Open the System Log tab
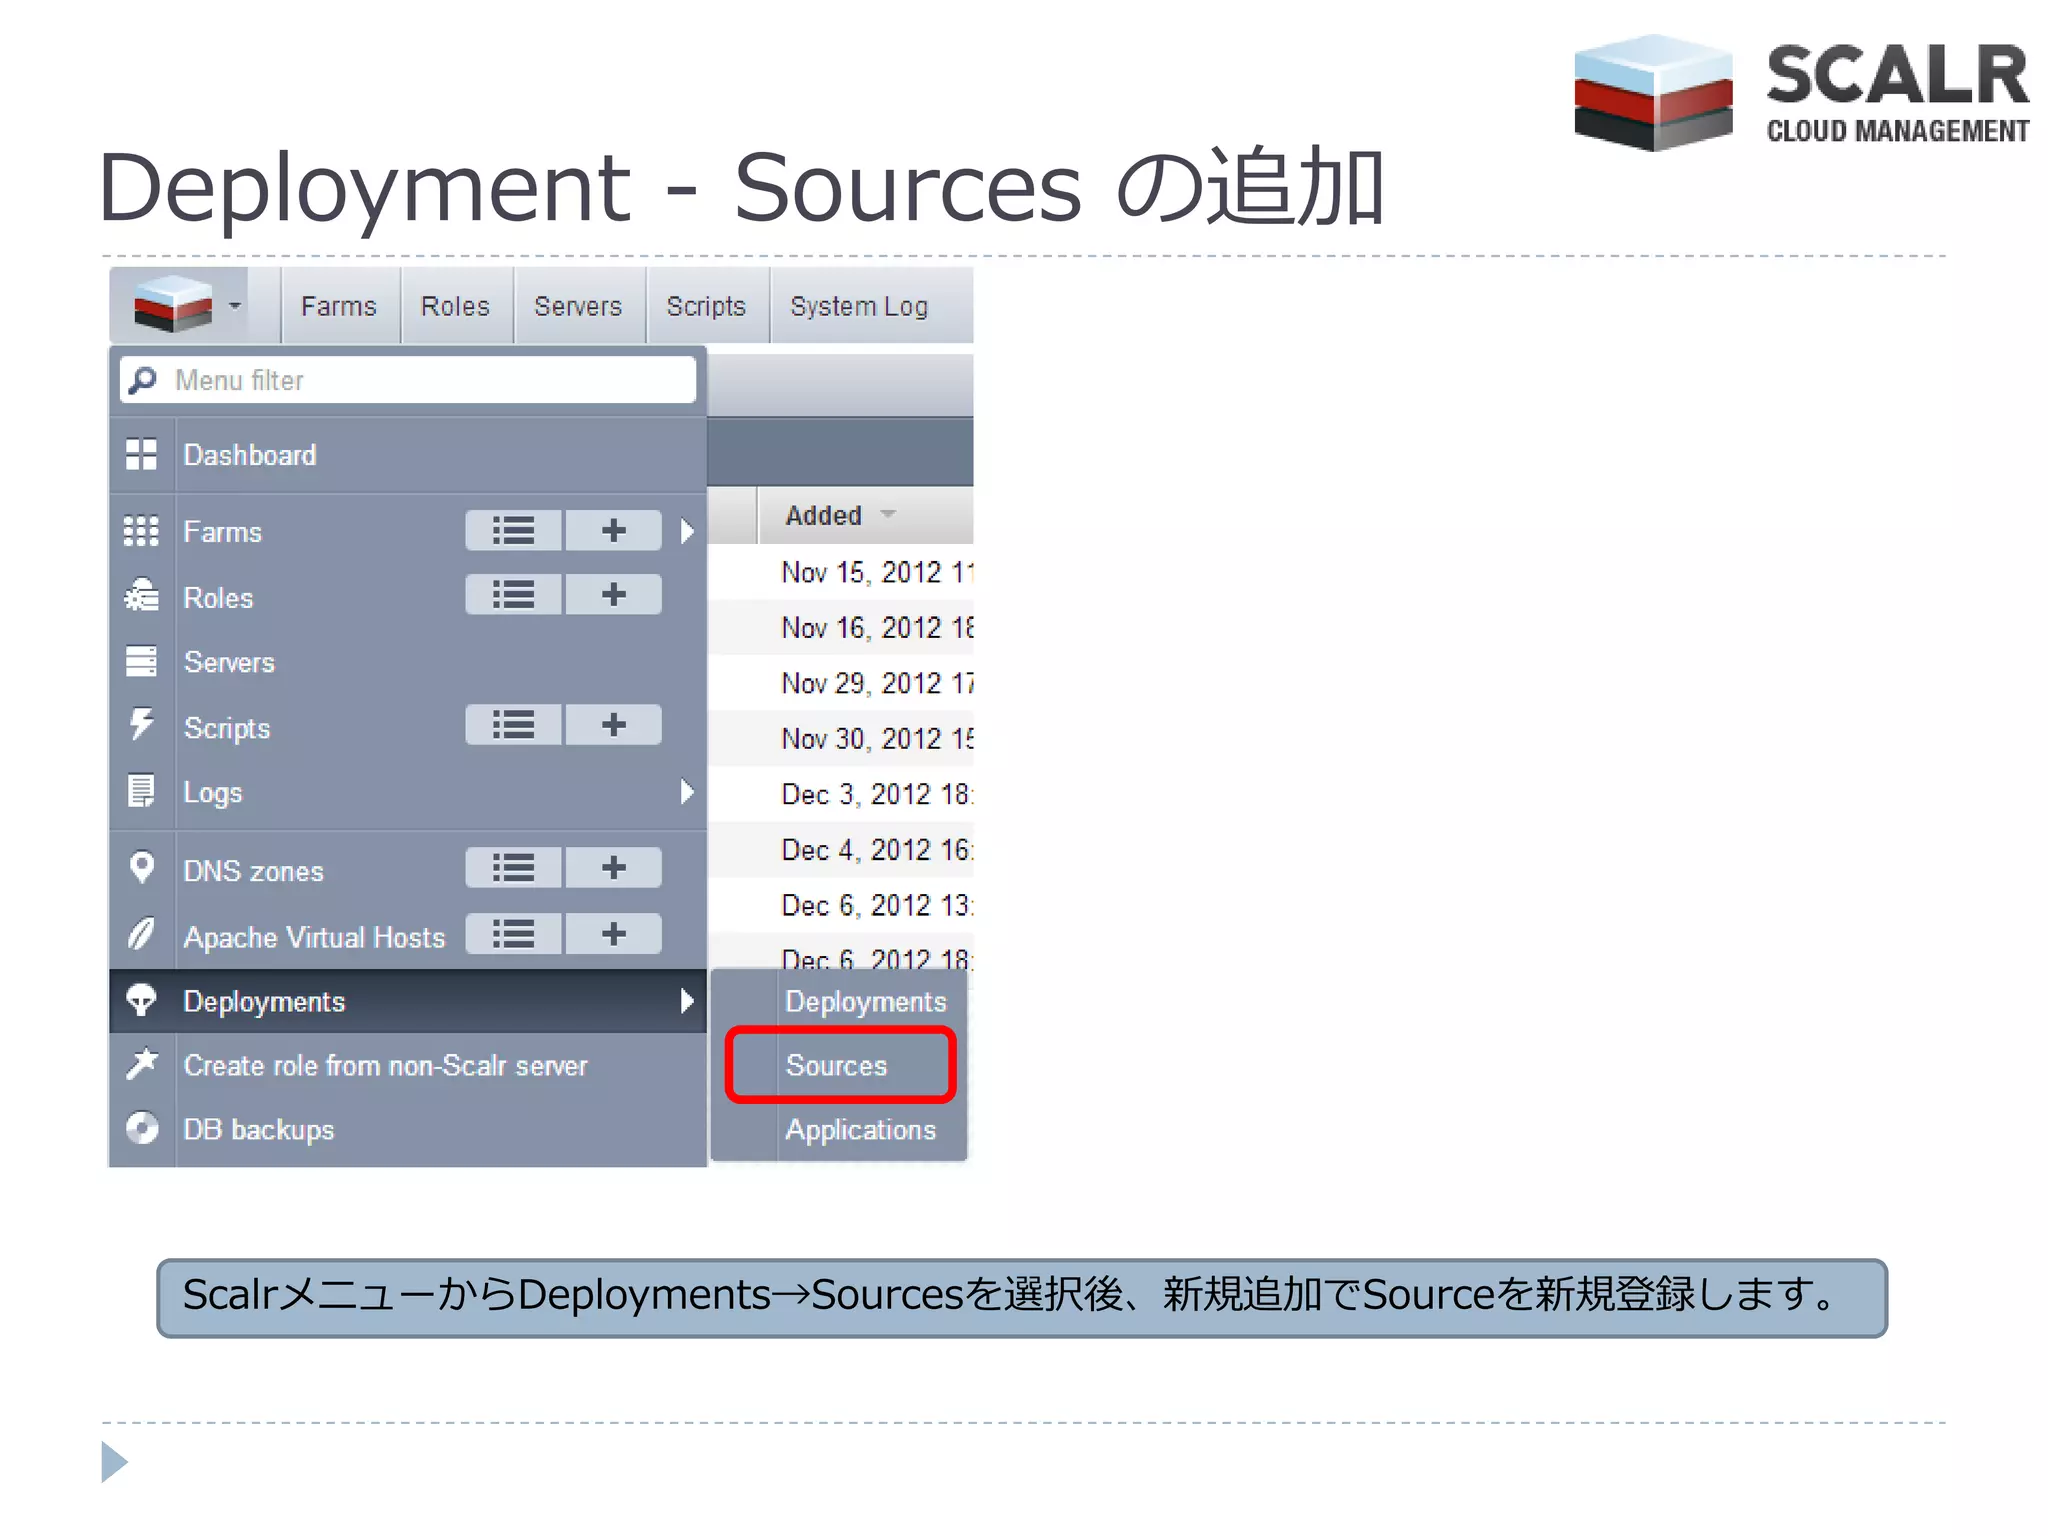 [859, 306]
